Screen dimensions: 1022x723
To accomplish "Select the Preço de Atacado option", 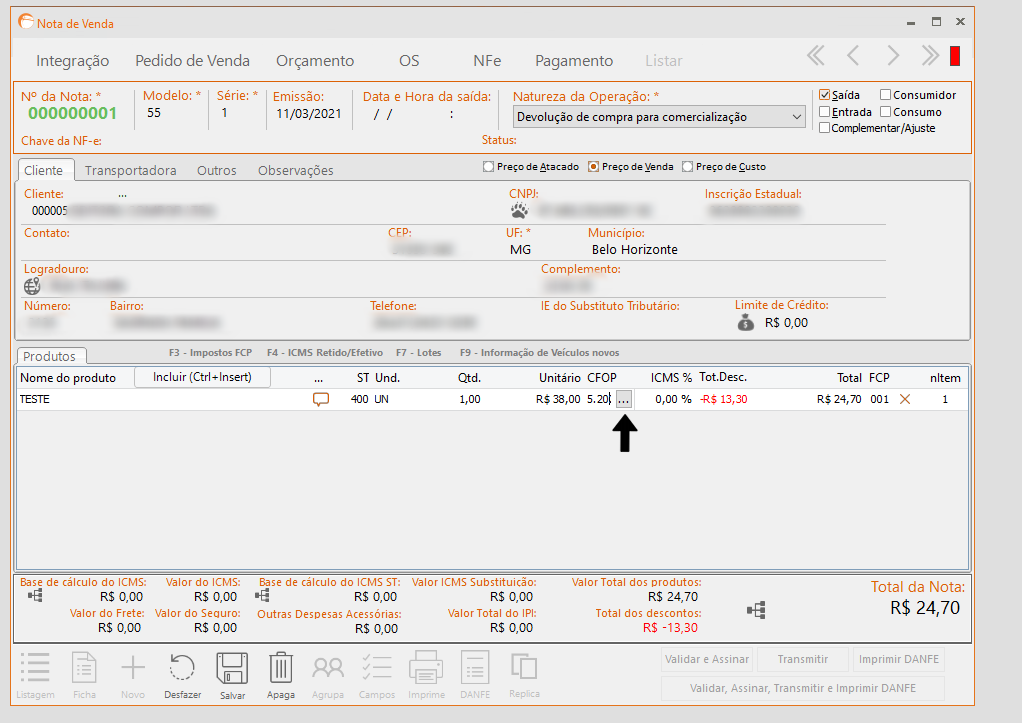I will [488, 167].
